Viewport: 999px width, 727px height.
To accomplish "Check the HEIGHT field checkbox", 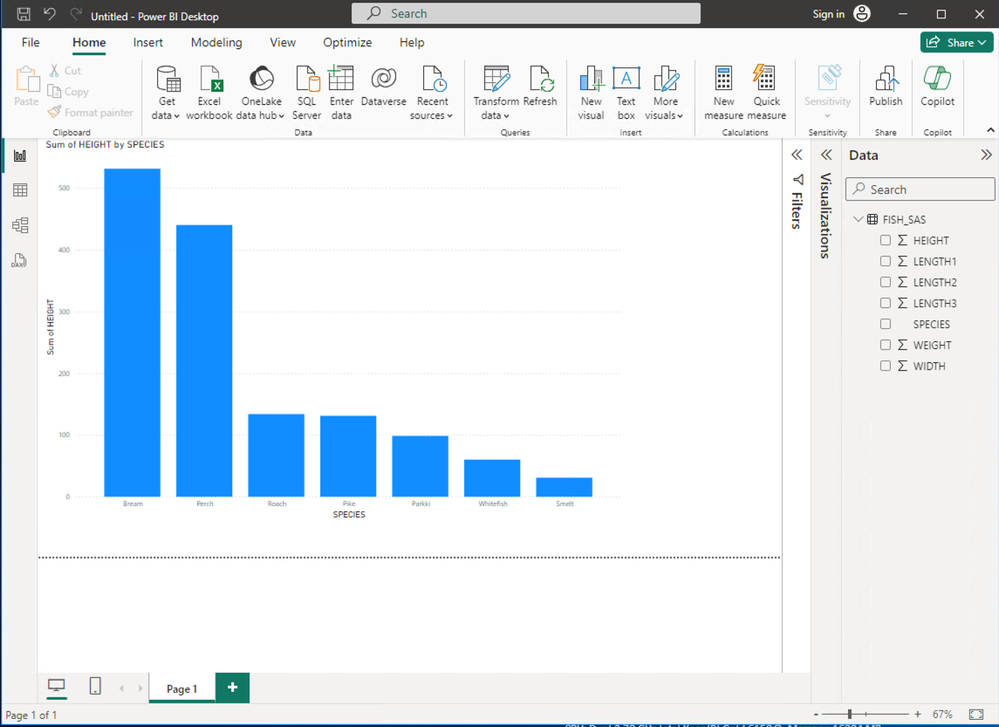I will tap(885, 240).
